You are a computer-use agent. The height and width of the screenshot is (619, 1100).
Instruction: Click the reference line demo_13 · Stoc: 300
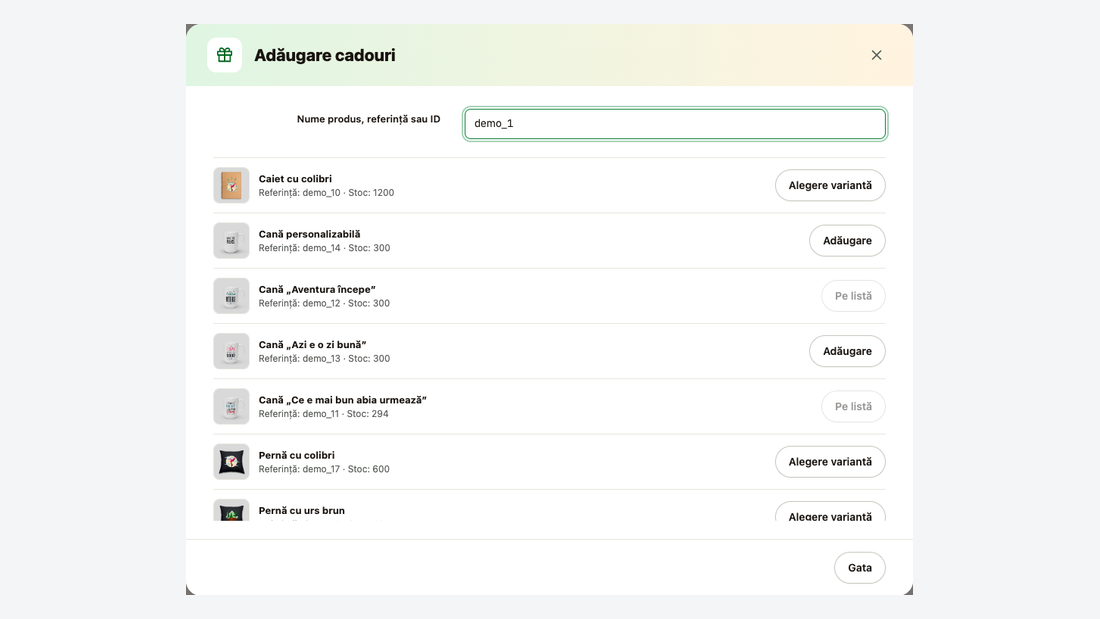[x=324, y=359]
